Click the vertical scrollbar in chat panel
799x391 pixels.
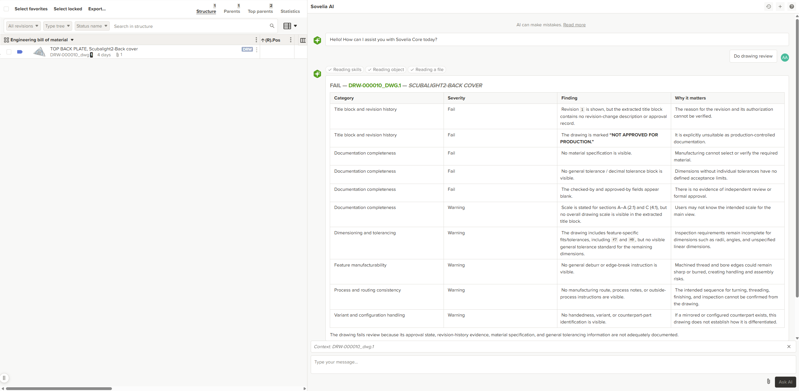797,158
